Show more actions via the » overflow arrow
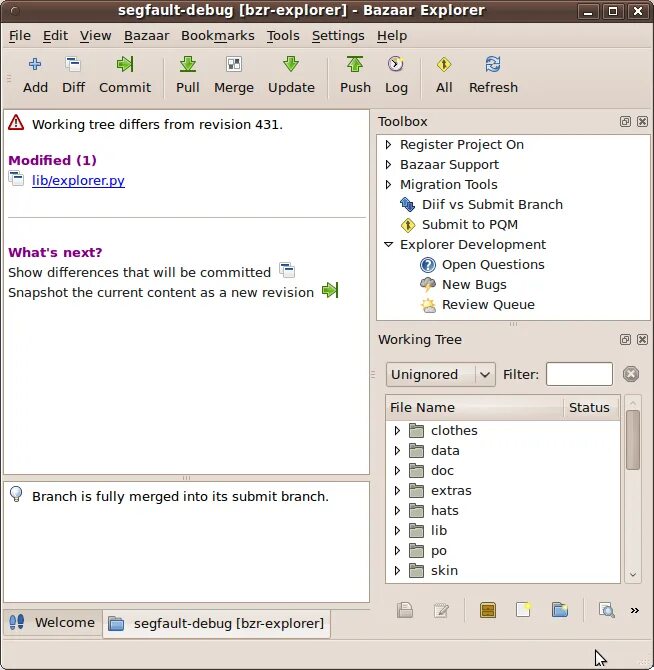Image resolution: width=654 pixels, height=670 pixels. coord(635,610)
